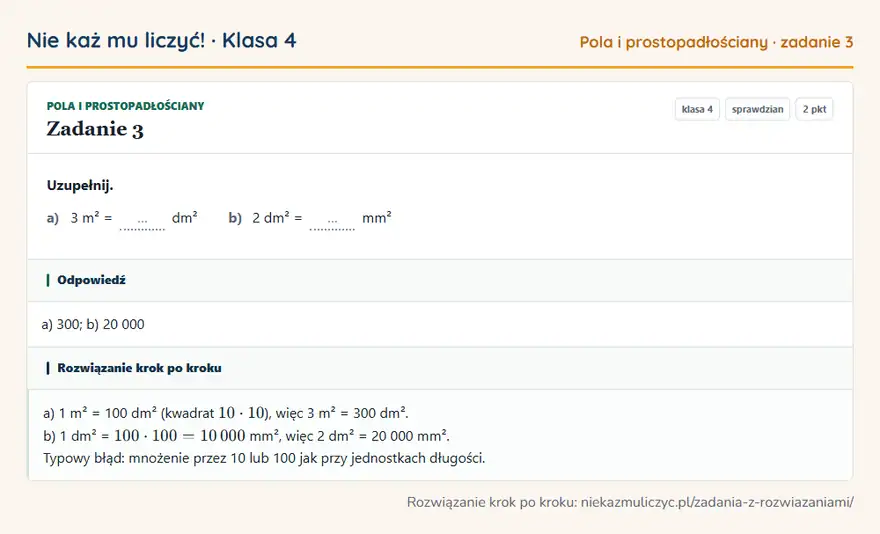
Task: Click the blank field after '2 dm² ='
Action: [x=332, y=221]
